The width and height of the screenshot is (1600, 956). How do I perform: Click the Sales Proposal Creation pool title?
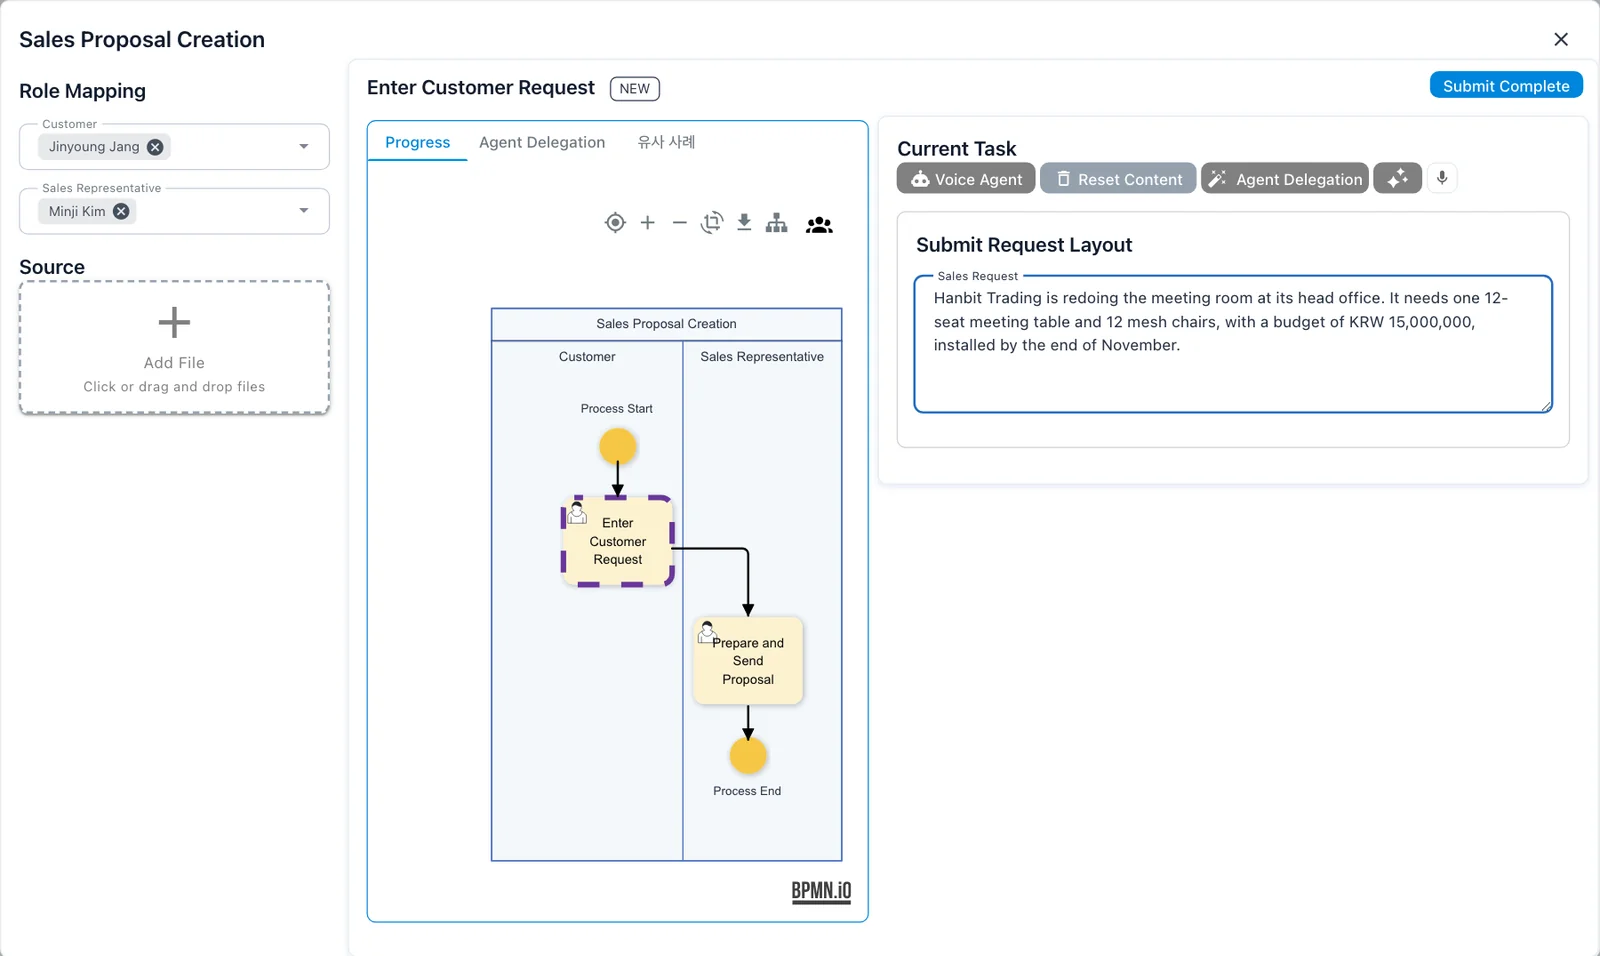tap(666, 324)
